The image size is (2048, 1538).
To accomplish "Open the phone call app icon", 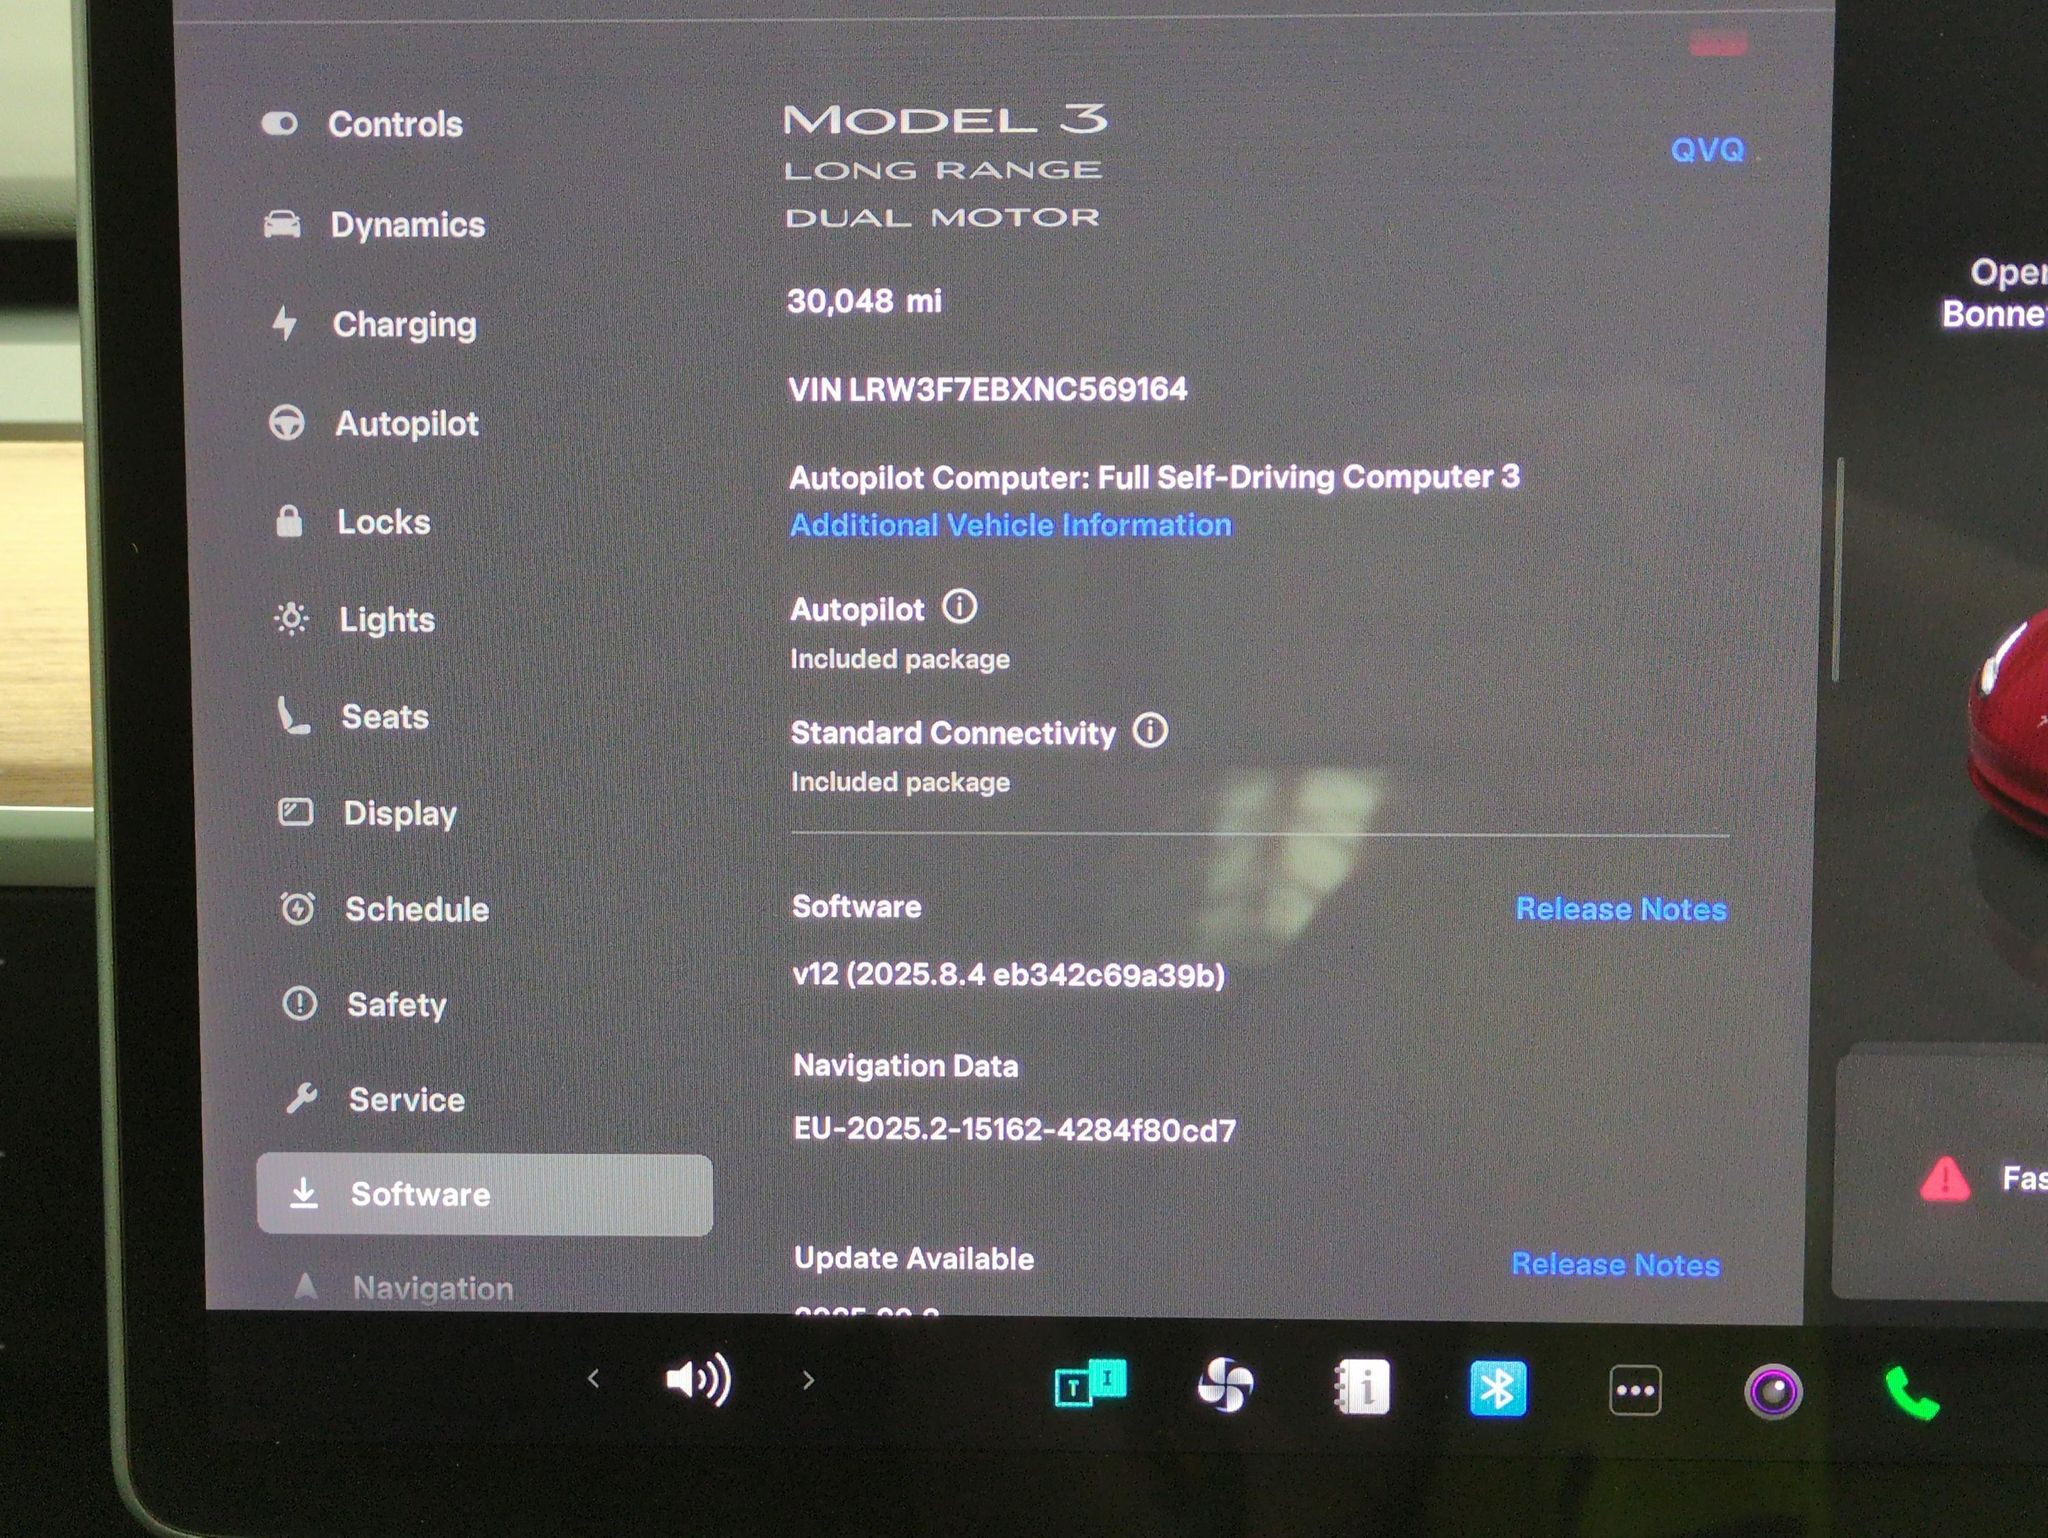I will pyautogui.click(x=1911, y=1393).
